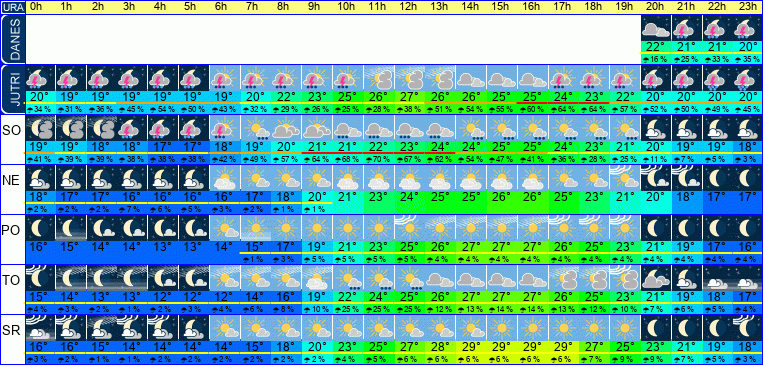This screenshot has height=365, width=763.
Task: Select the SR 0h windy cloudy night icon
Action: click(x=40, y=328)
